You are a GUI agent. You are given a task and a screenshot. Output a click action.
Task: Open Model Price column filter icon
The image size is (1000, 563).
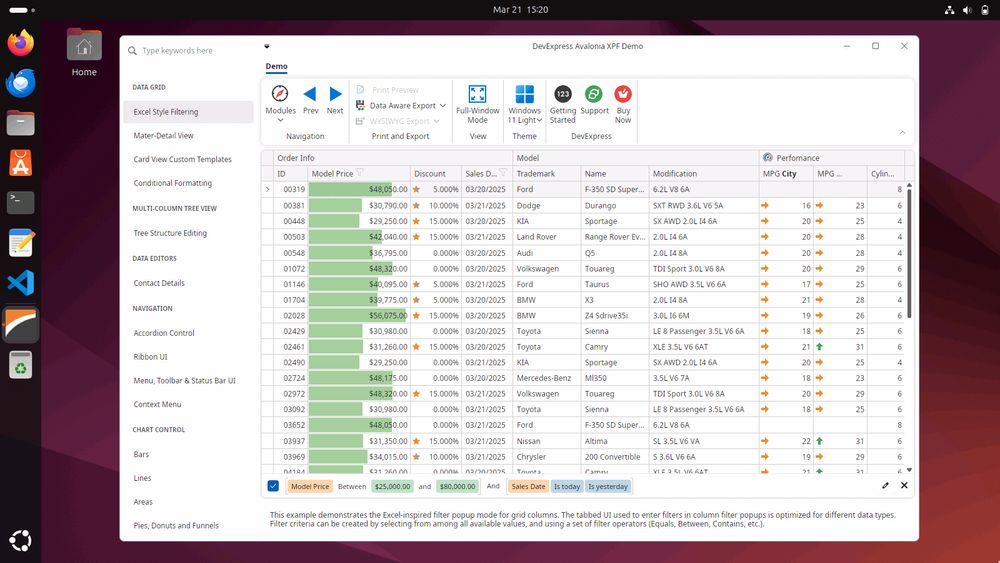(359, 173)
